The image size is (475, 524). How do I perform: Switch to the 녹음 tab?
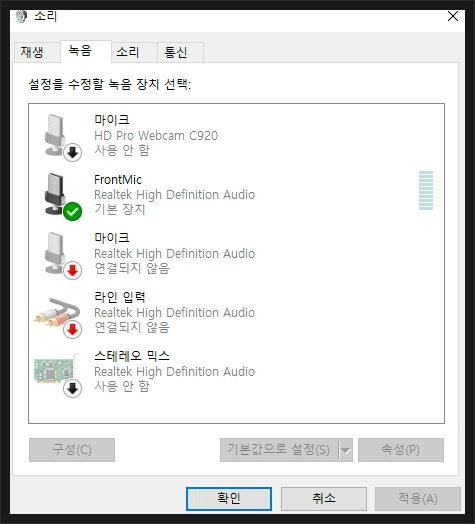(86, 51)
